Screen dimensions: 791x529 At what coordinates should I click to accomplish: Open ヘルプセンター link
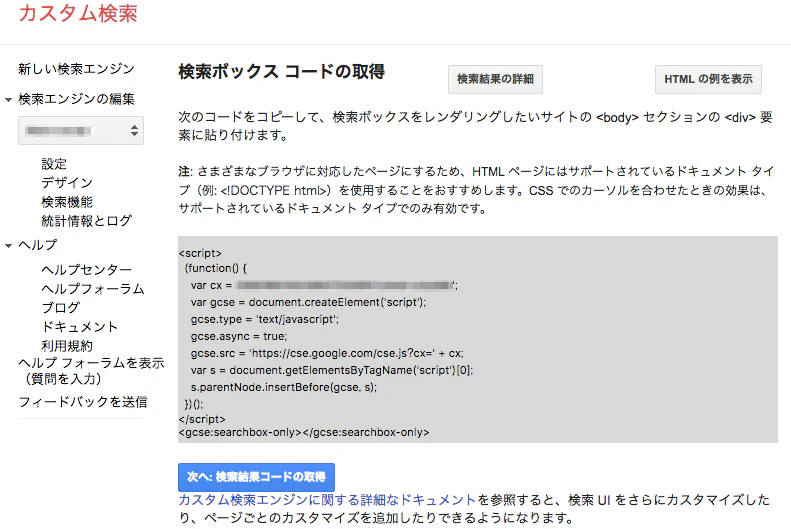87,270
